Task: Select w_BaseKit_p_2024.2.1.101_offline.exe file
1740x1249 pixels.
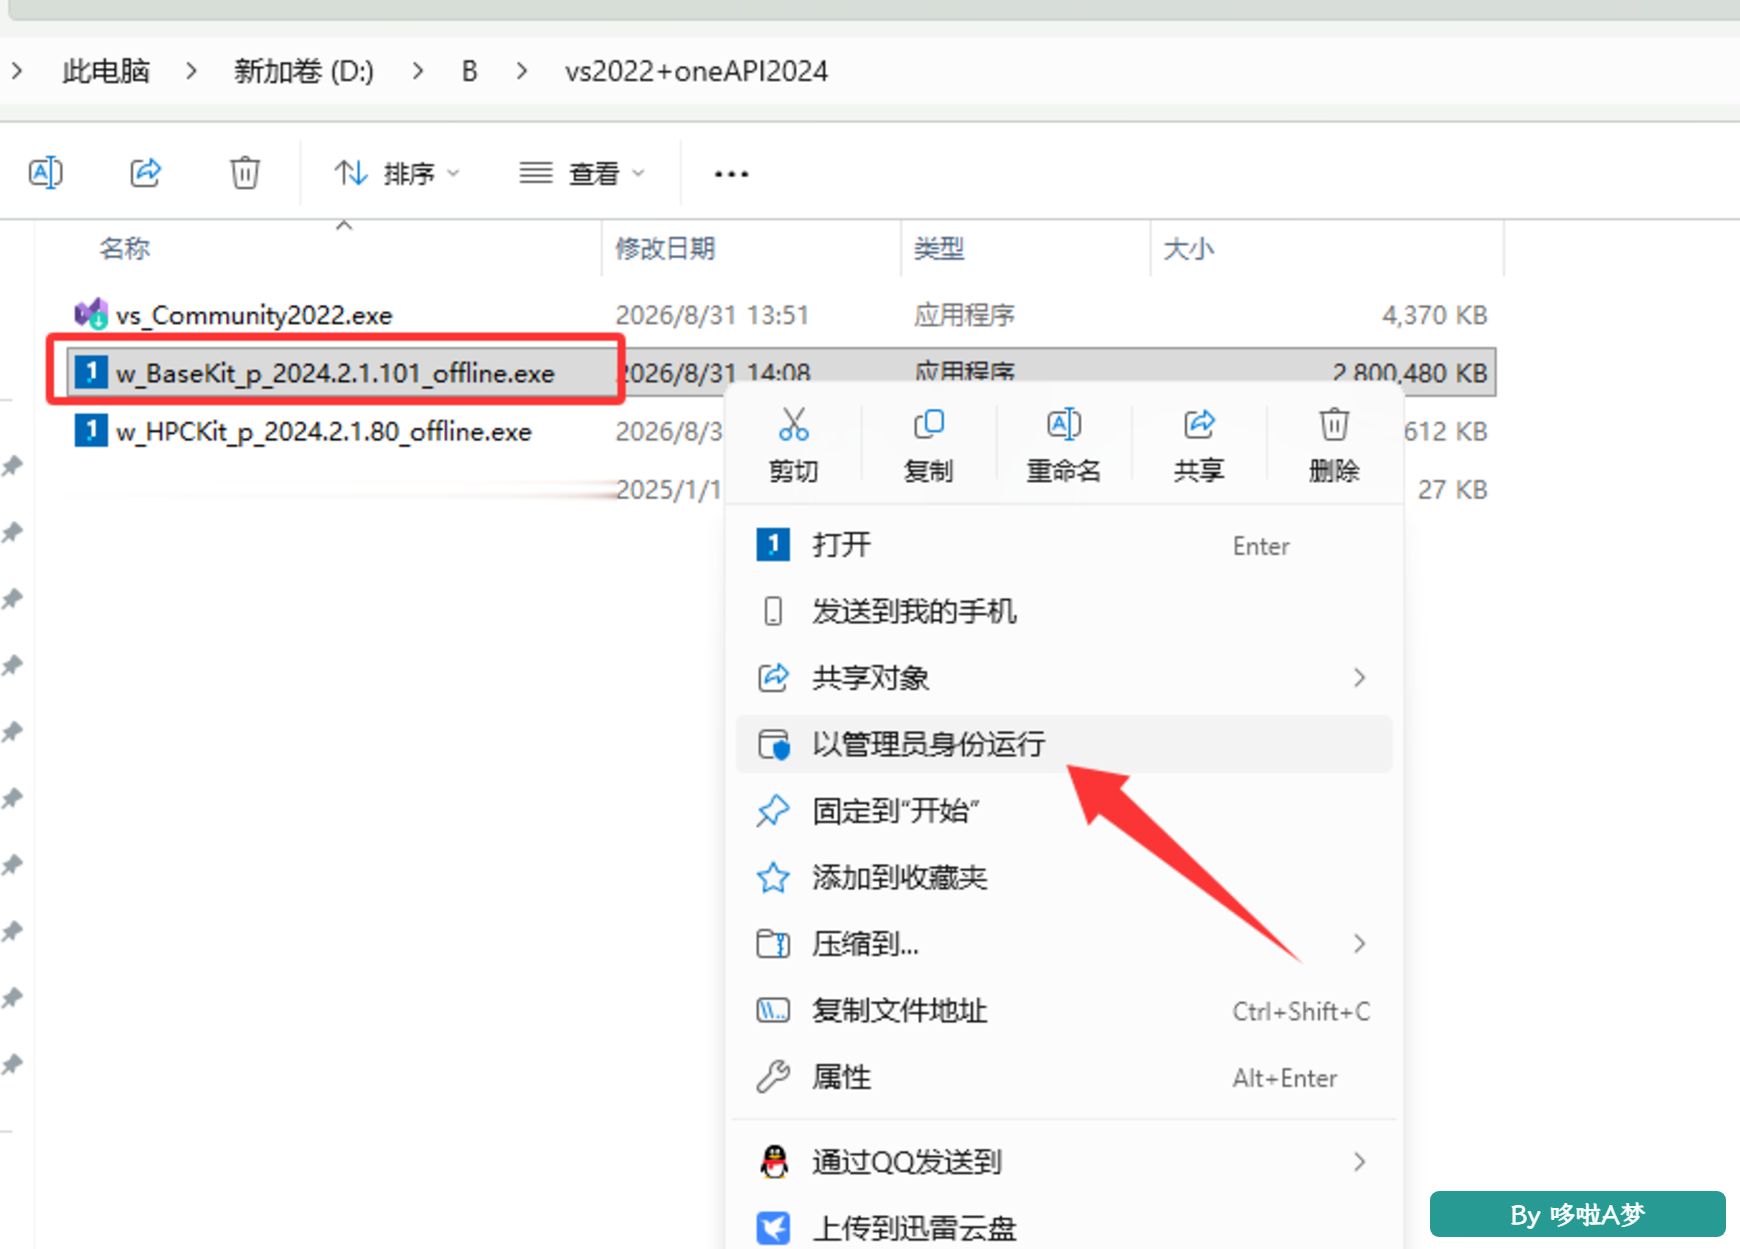Action: (335, 373)
